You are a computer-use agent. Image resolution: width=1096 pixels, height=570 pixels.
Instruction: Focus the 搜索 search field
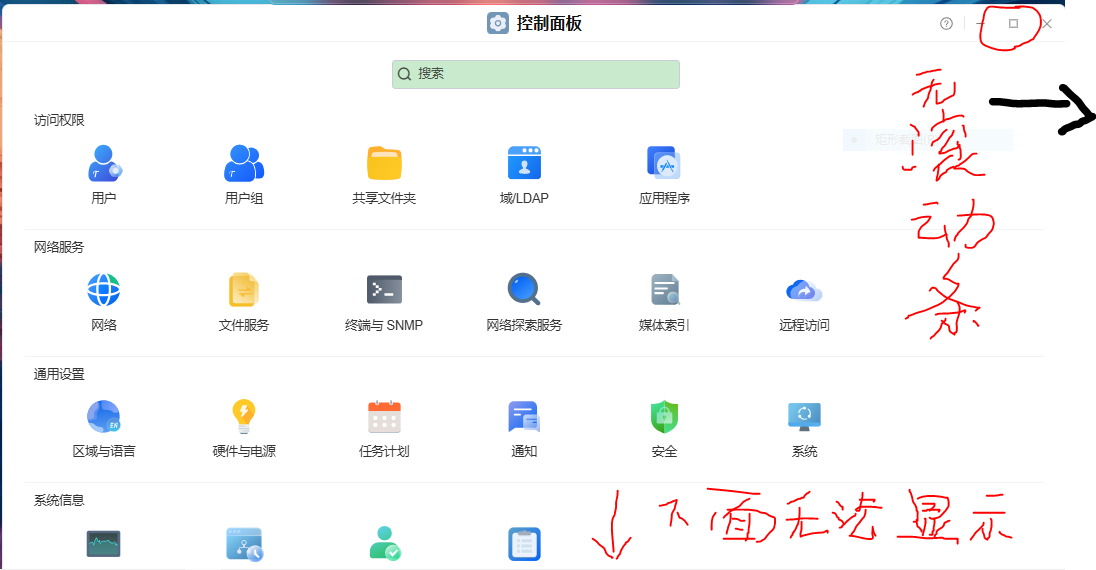tap(535, 74)
